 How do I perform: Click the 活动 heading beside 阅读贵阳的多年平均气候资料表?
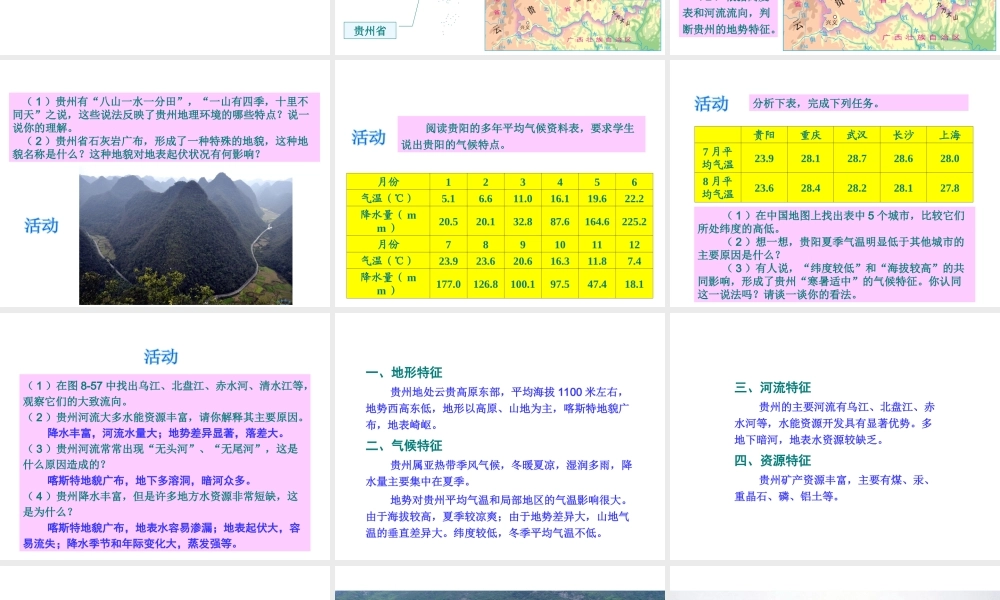369,137
